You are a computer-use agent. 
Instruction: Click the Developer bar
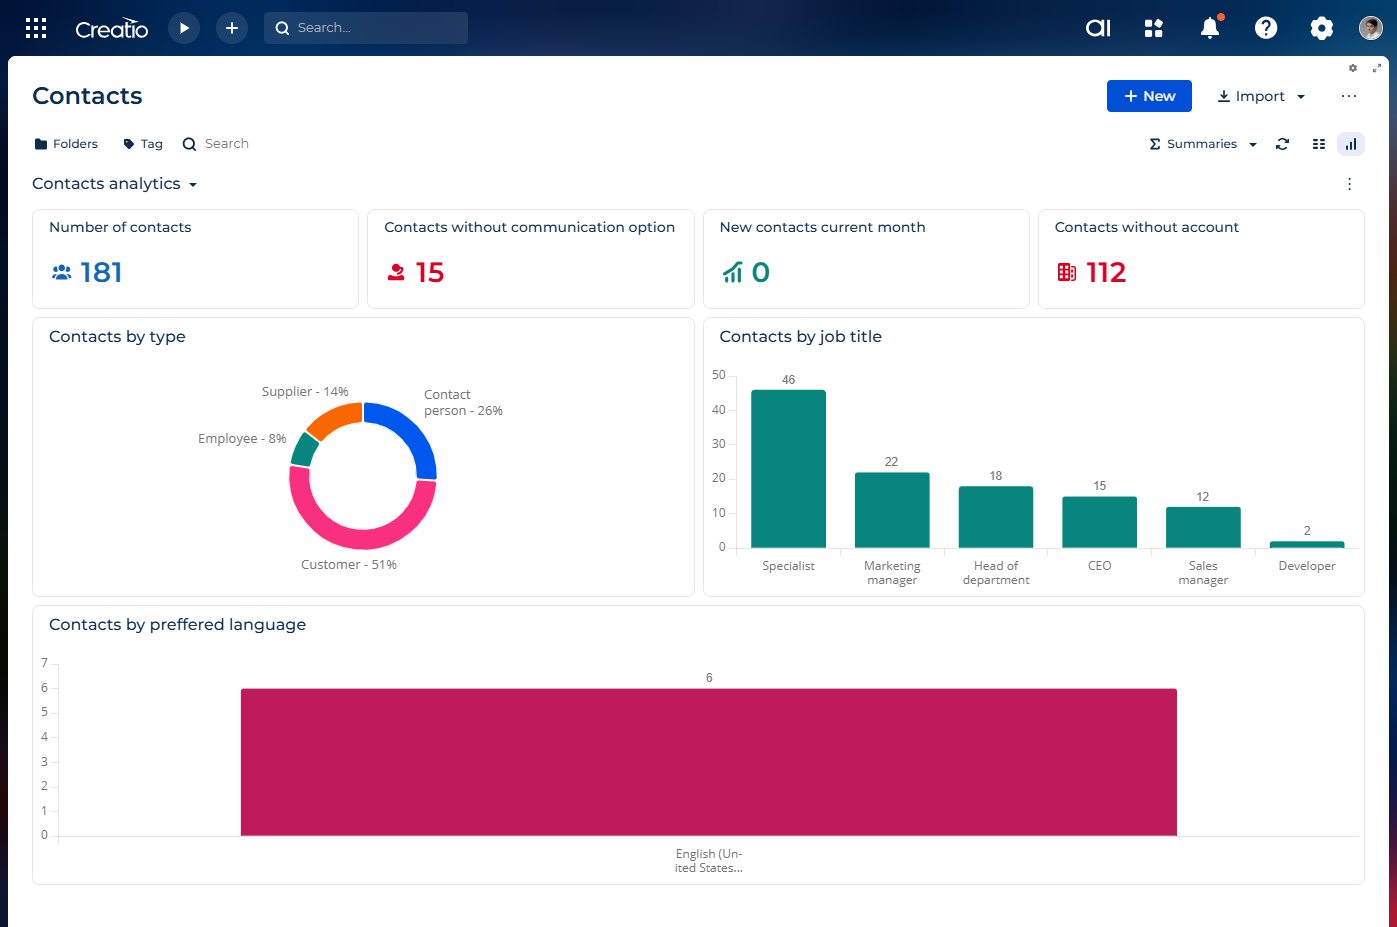pyautogui.click(x=1307, y=544)
